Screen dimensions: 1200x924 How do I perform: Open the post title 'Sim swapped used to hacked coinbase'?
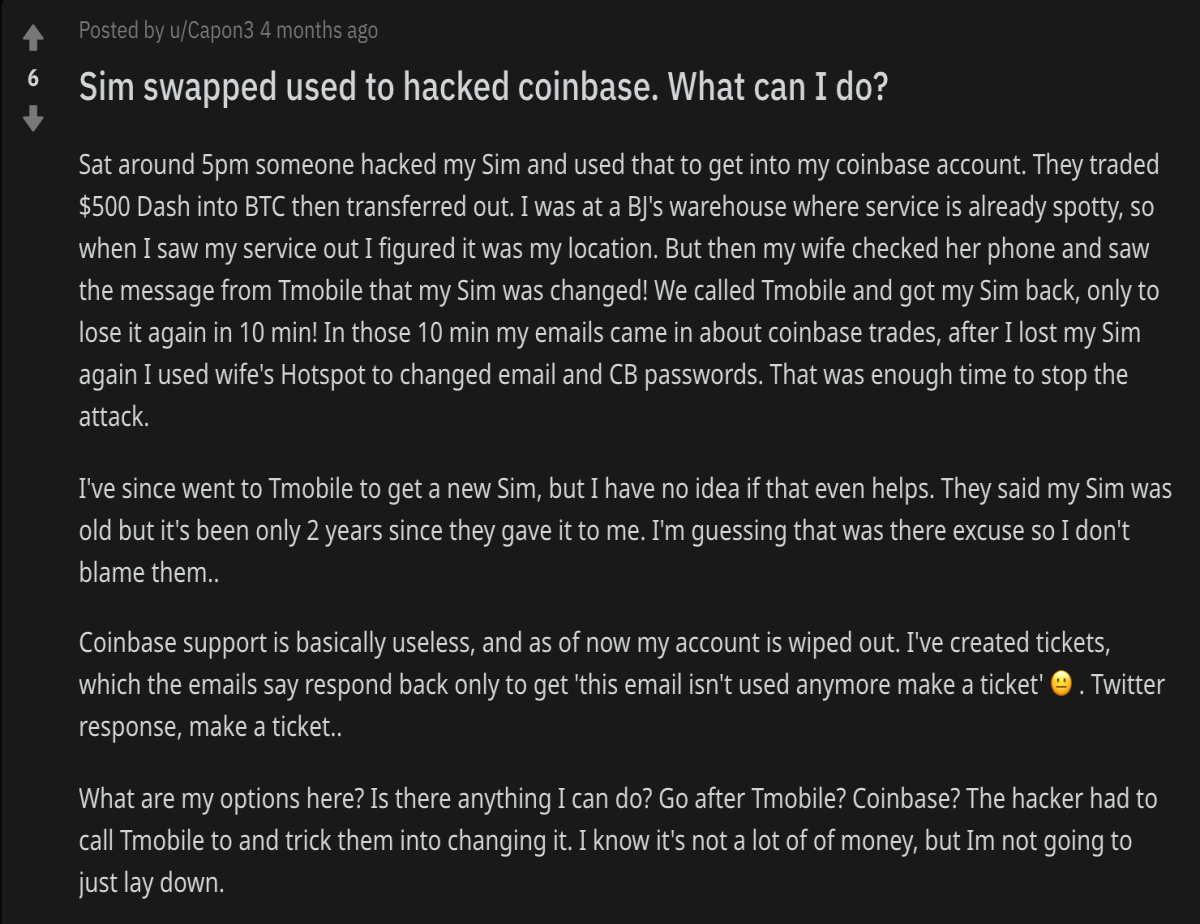coord(484,89)
